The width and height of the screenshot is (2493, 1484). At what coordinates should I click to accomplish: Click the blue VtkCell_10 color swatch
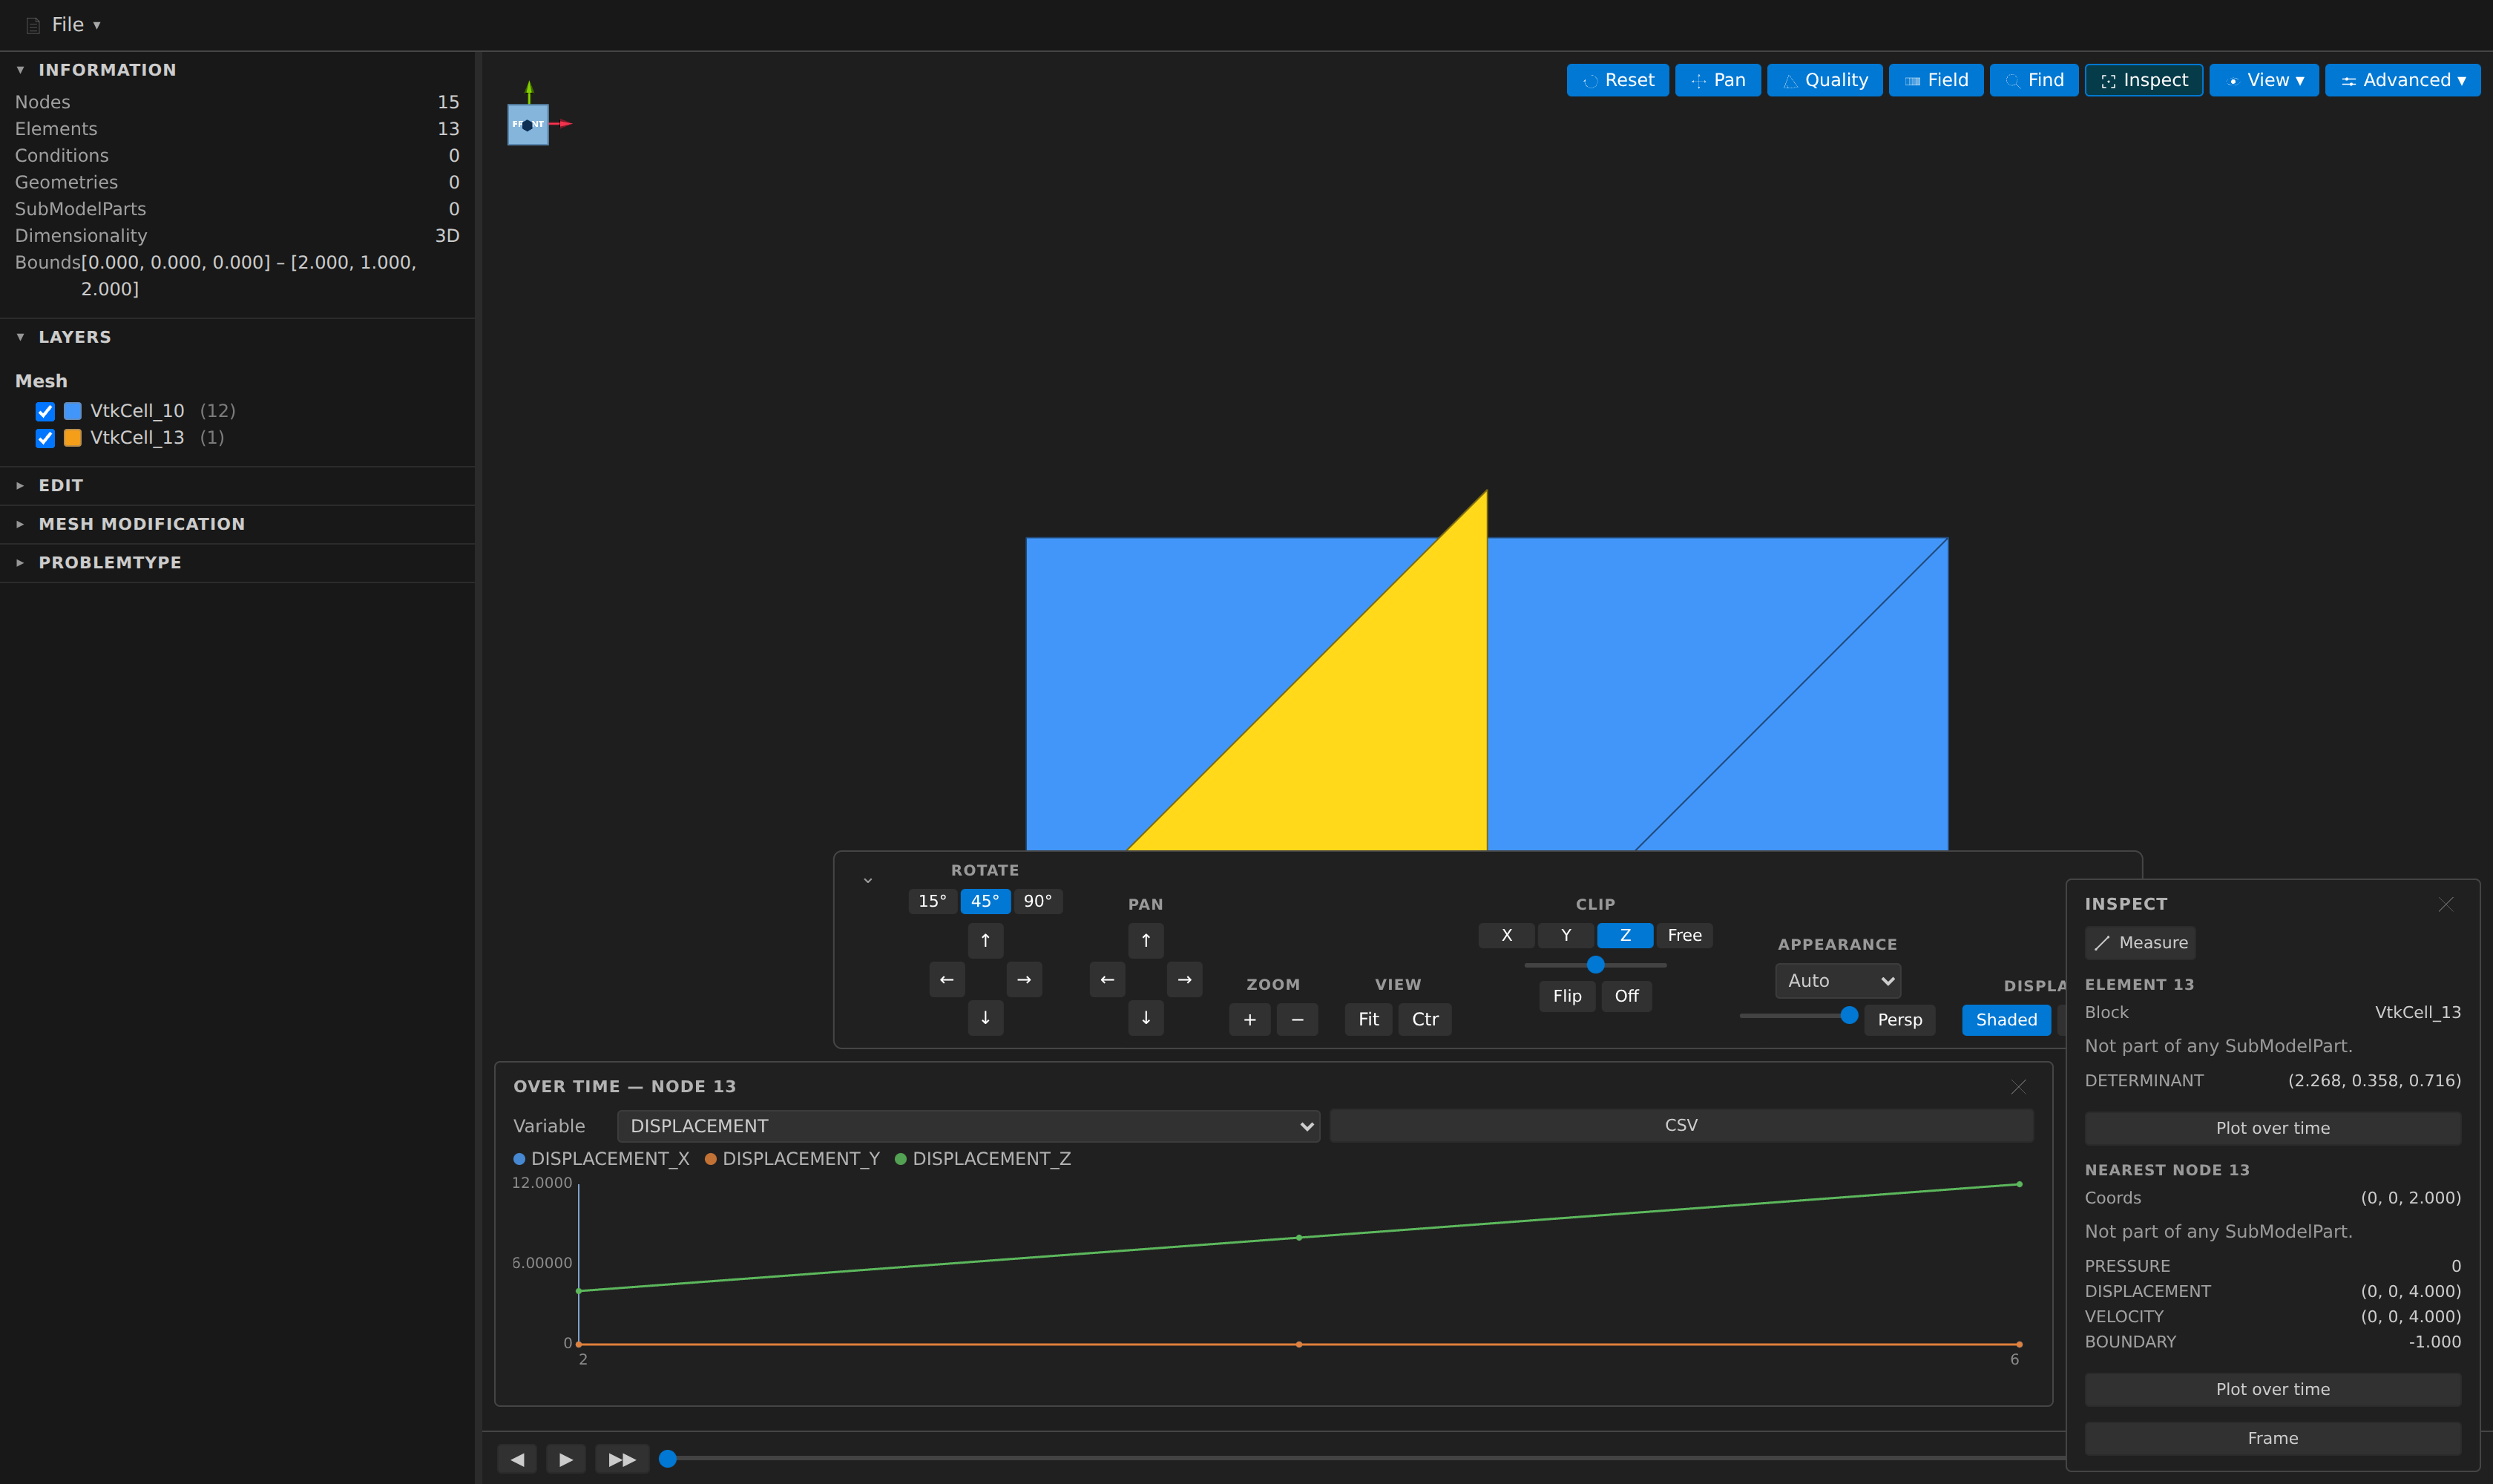[x=73, y=411]
